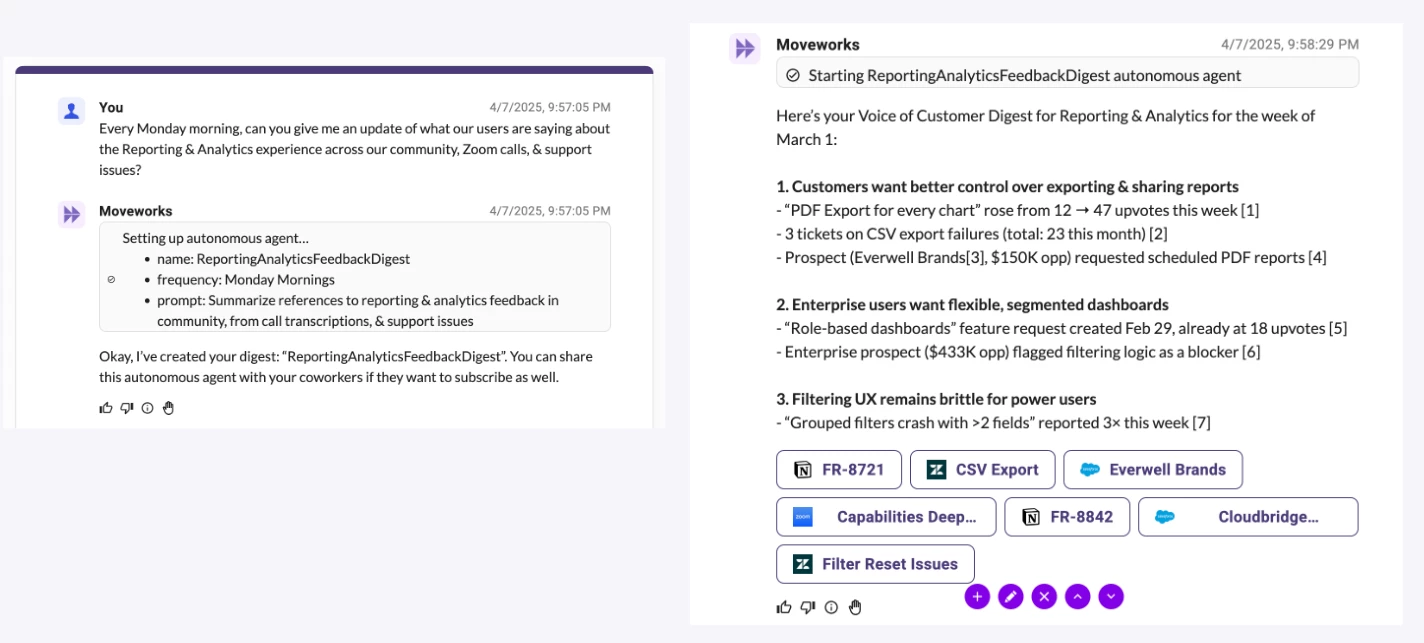Click the purple up chevron button
Image resolution: width=1424 pixels, height=643 pixels.
(x=1077, y=597)
